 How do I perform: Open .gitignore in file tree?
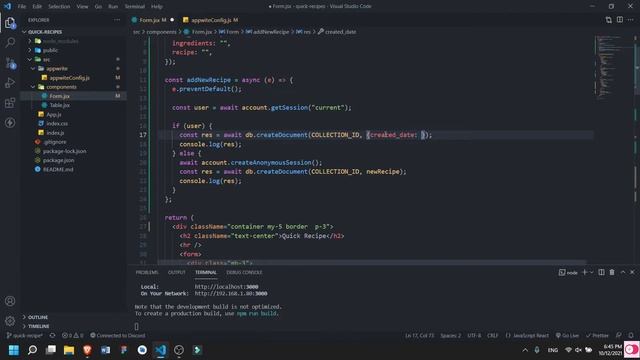[x=55, y=142]
